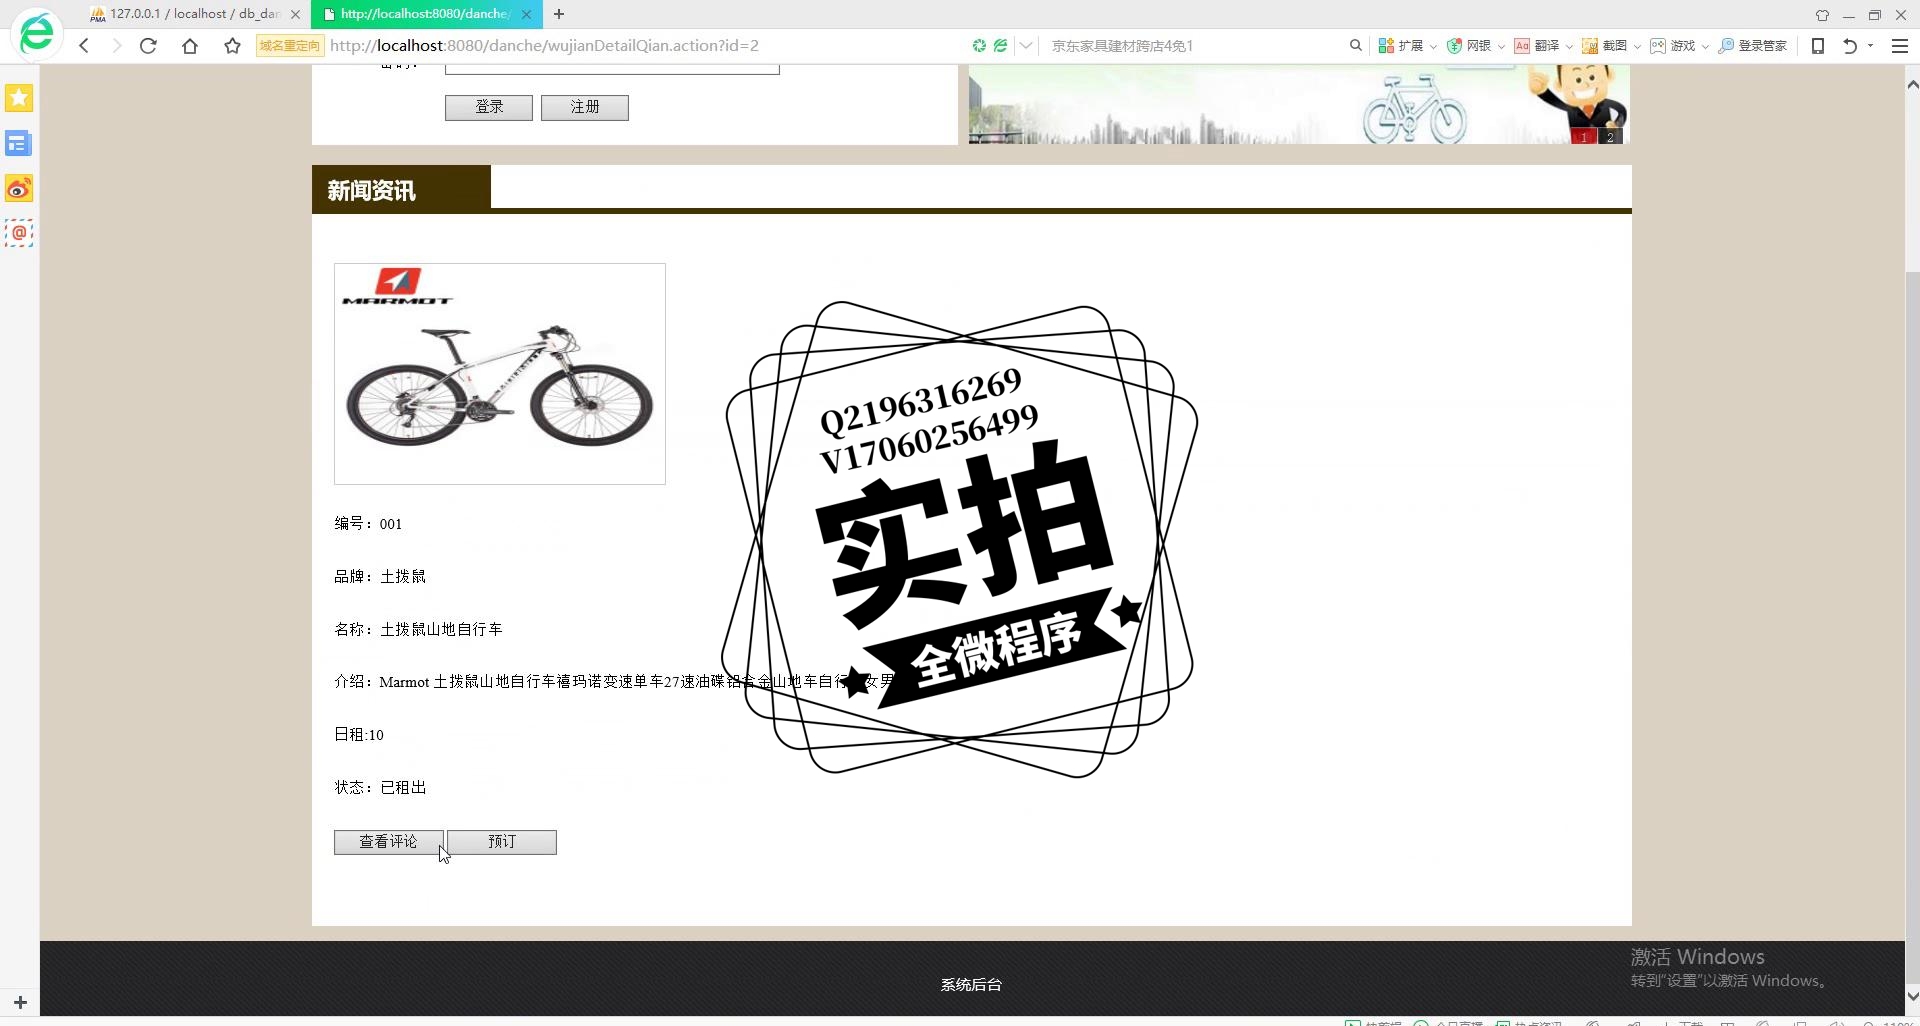Viewport: 1920px width, 1026px height.
Task: Open the 扩展 extensions menu
Action: coord(1401,46)
